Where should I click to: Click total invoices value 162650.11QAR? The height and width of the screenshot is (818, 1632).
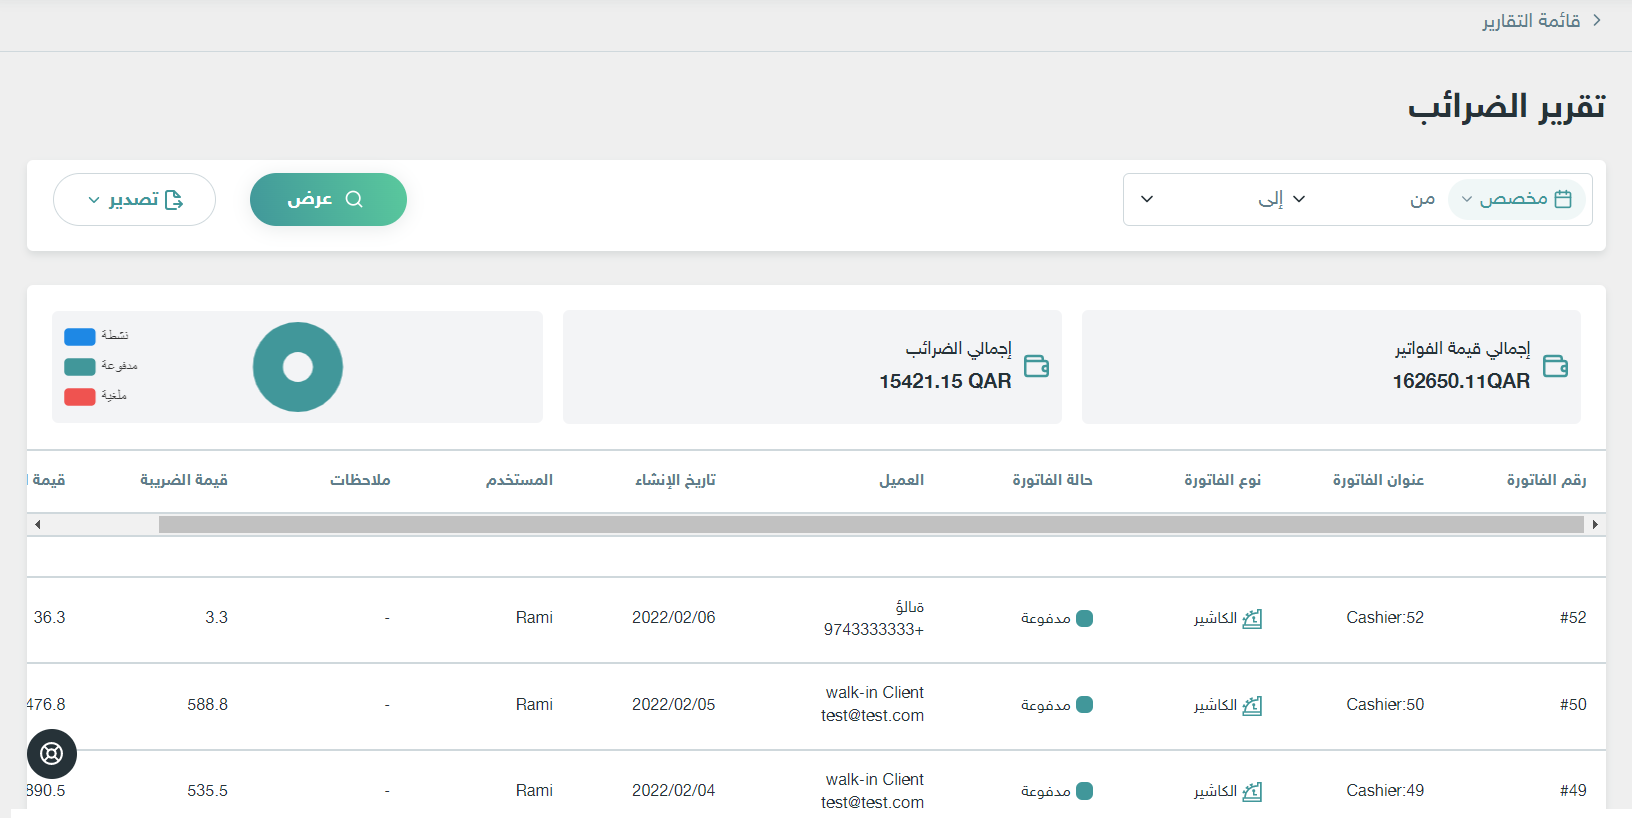point(1461,381)
